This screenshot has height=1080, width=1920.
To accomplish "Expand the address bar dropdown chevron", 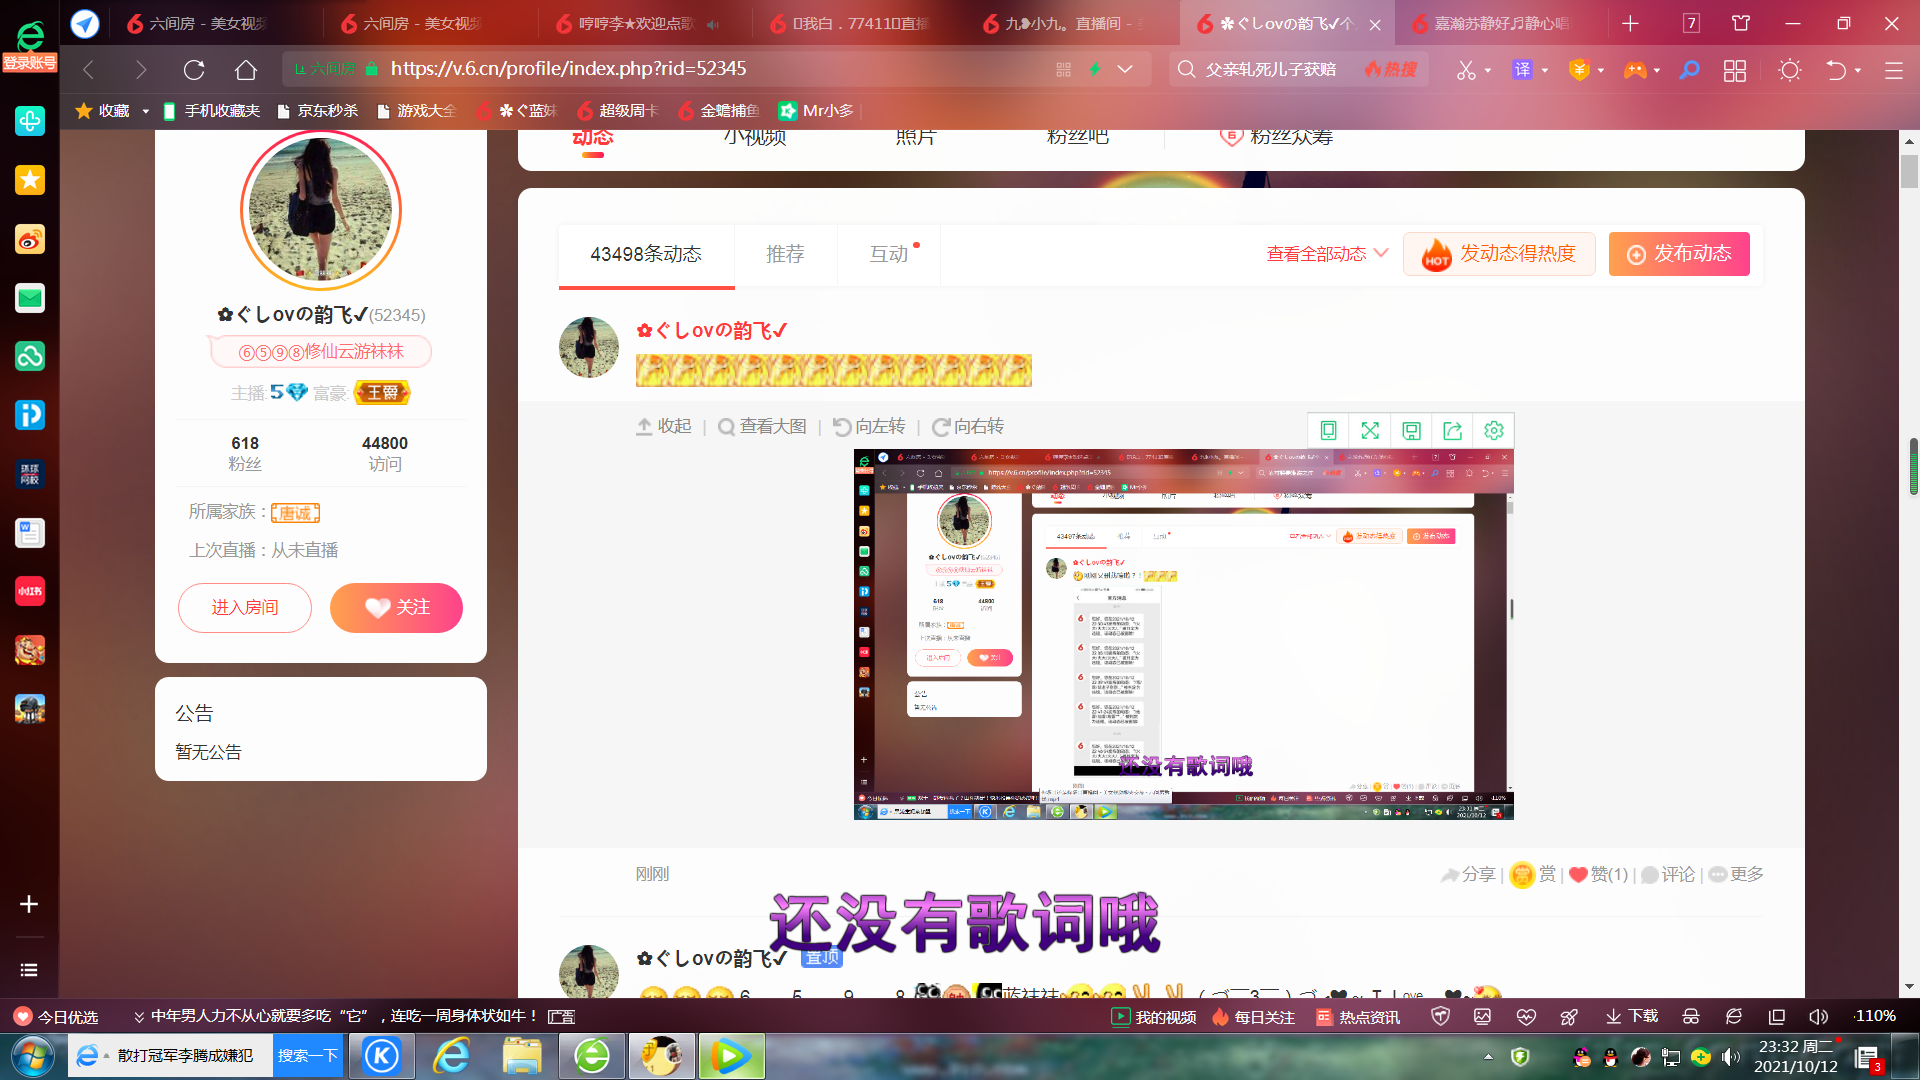I will point(1125,69).
